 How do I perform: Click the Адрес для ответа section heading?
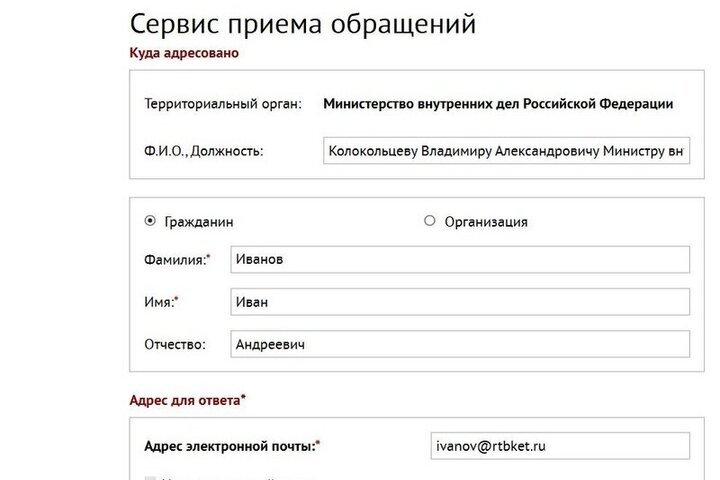click(x=187, y=400)
